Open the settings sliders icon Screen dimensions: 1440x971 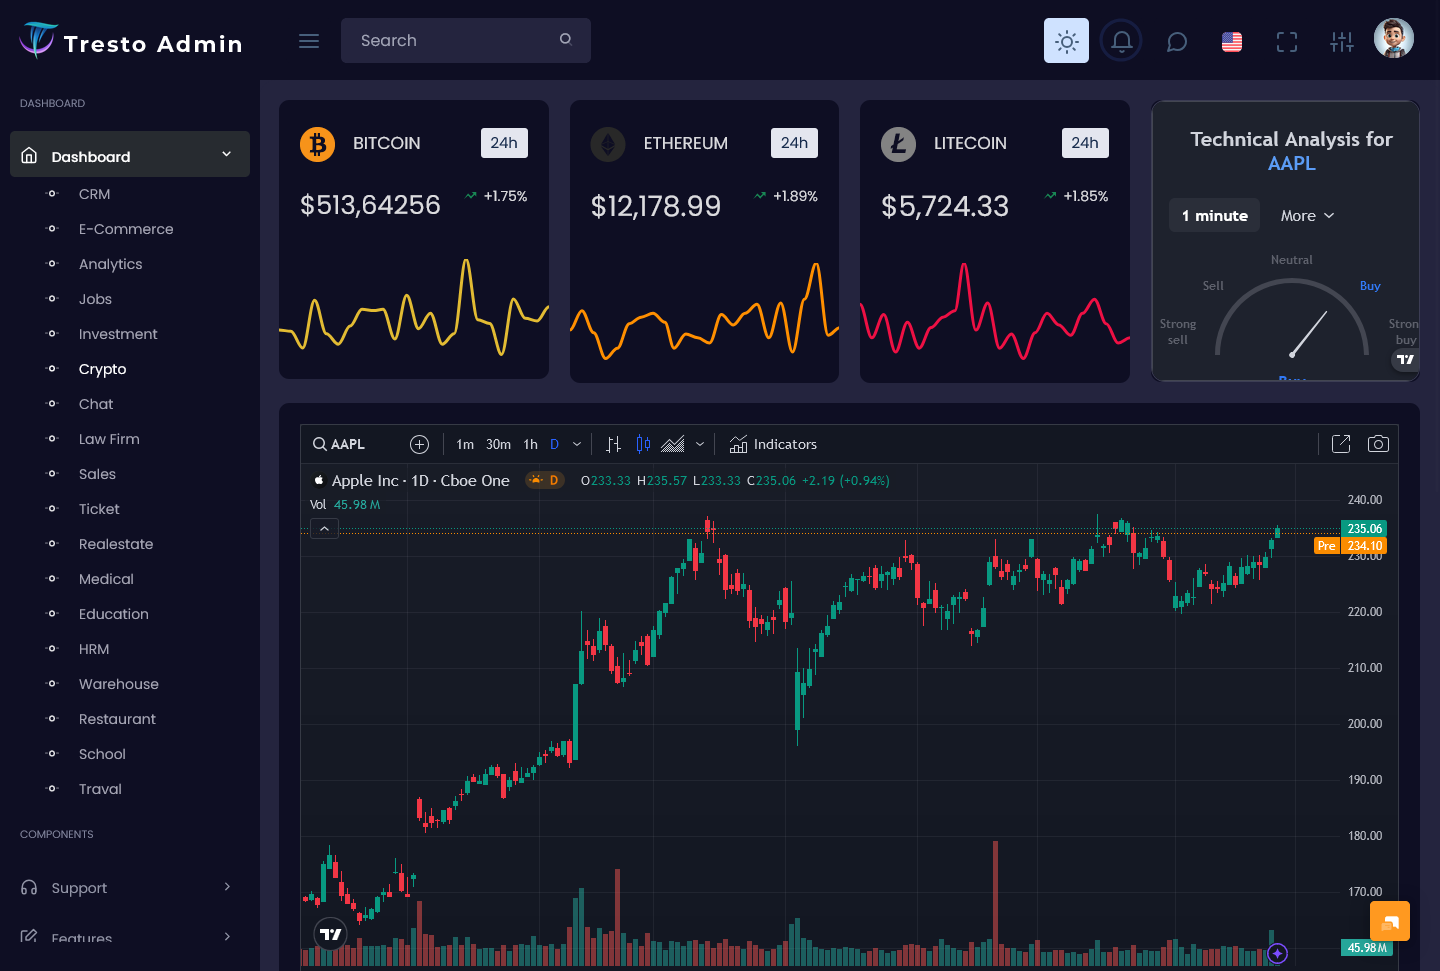point(1342,42)
